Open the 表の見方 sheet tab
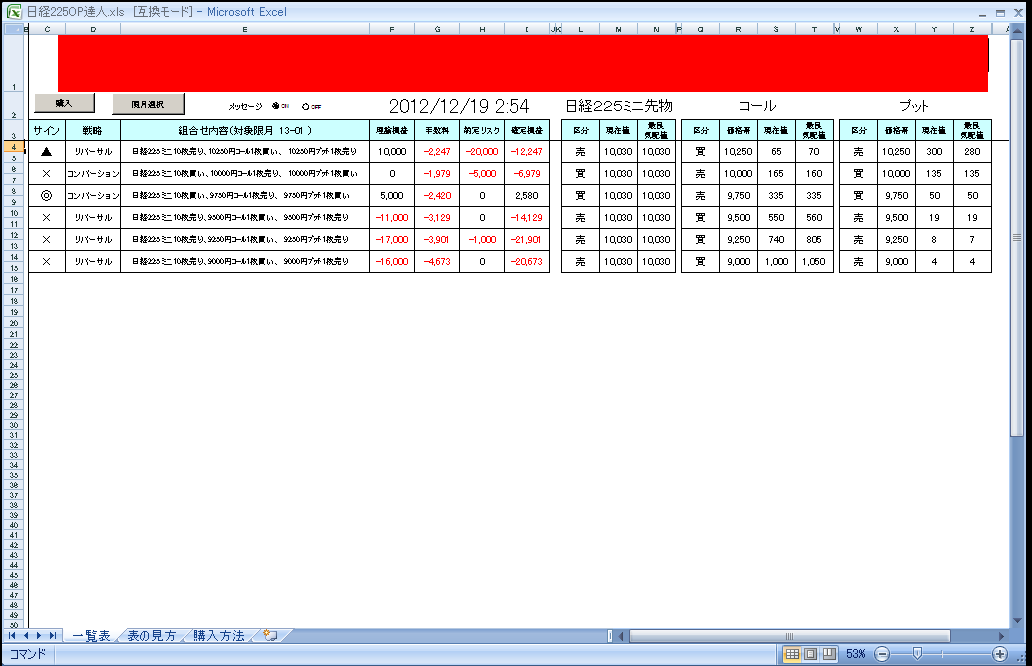This screenshot has width=1032, height=666. [x=151, y=636]
